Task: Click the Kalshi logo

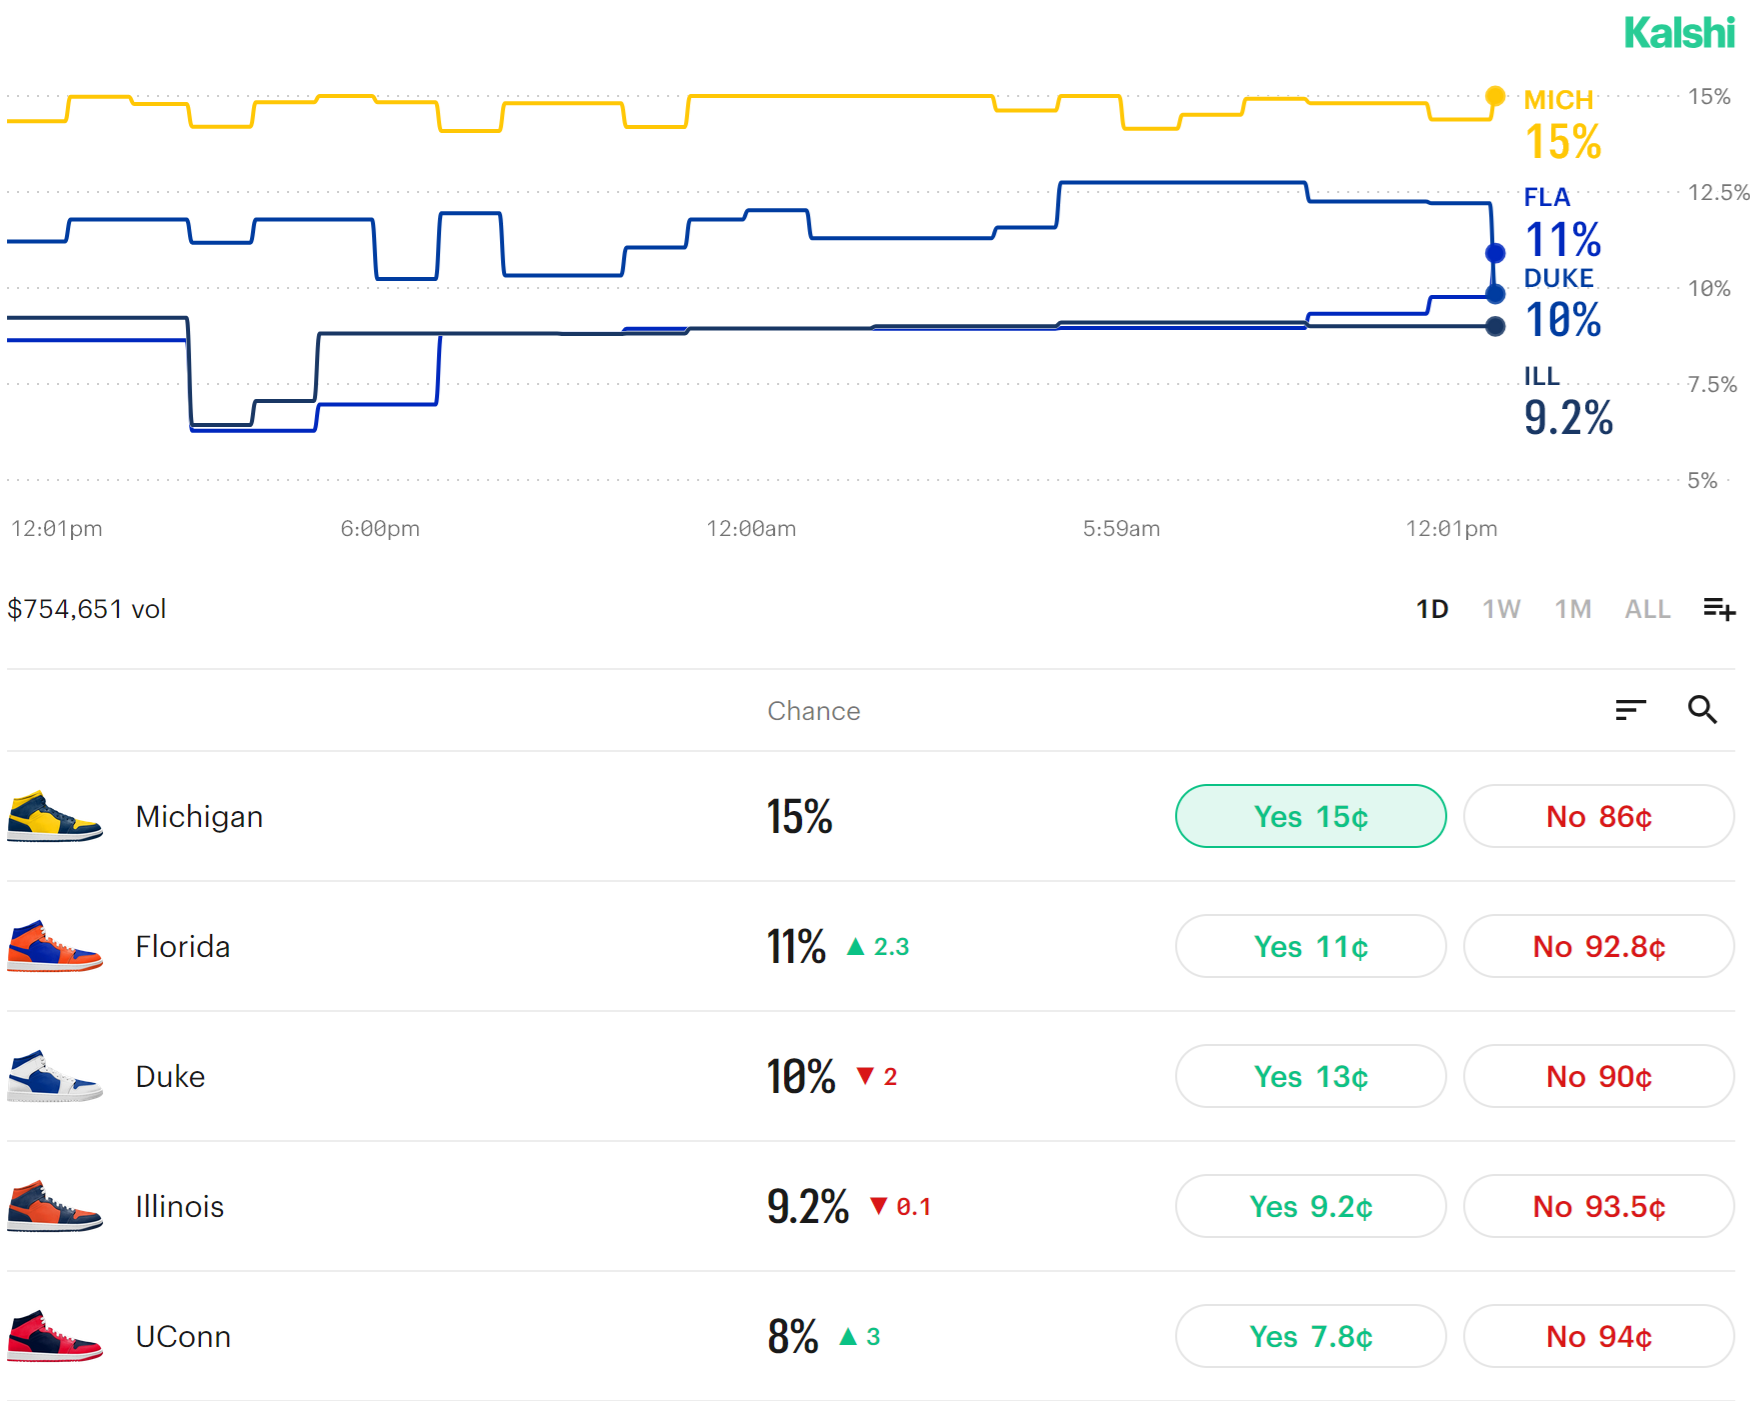Action: 1678,33
